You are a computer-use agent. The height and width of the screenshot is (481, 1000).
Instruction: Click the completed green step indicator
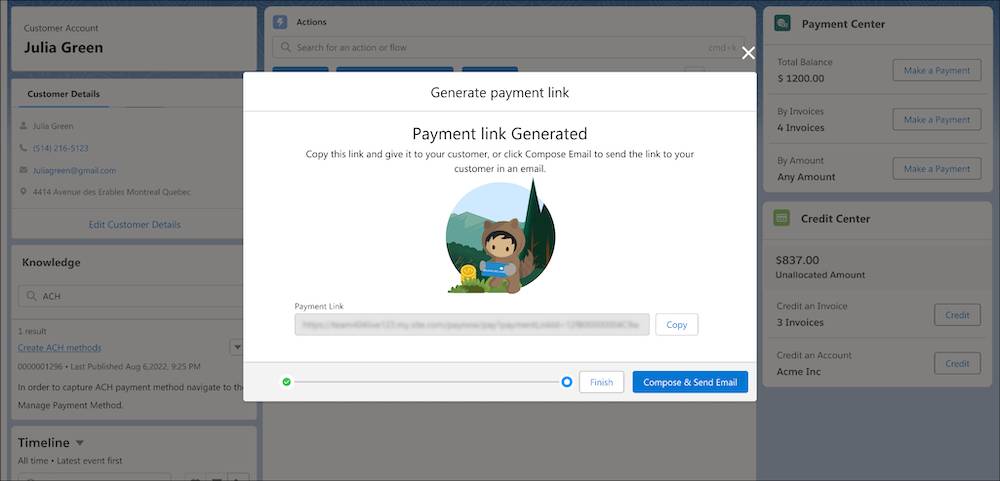click(286, 382)
